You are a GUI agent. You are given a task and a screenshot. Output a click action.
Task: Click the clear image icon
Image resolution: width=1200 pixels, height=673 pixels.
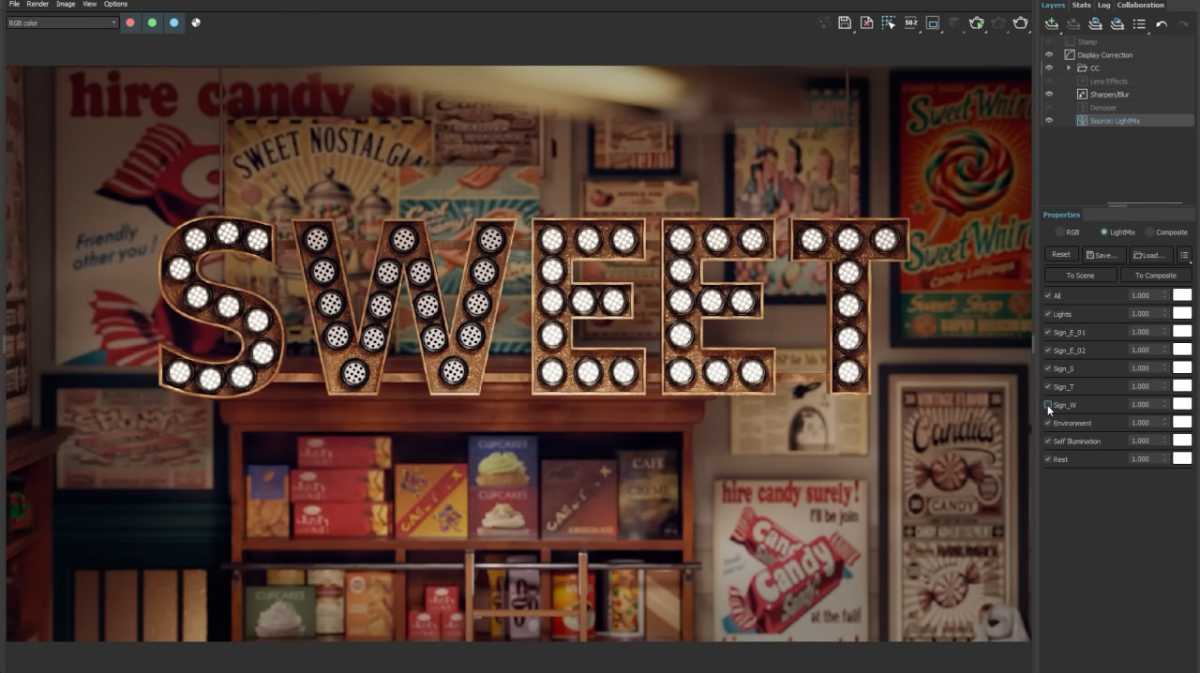coord(867,22)
